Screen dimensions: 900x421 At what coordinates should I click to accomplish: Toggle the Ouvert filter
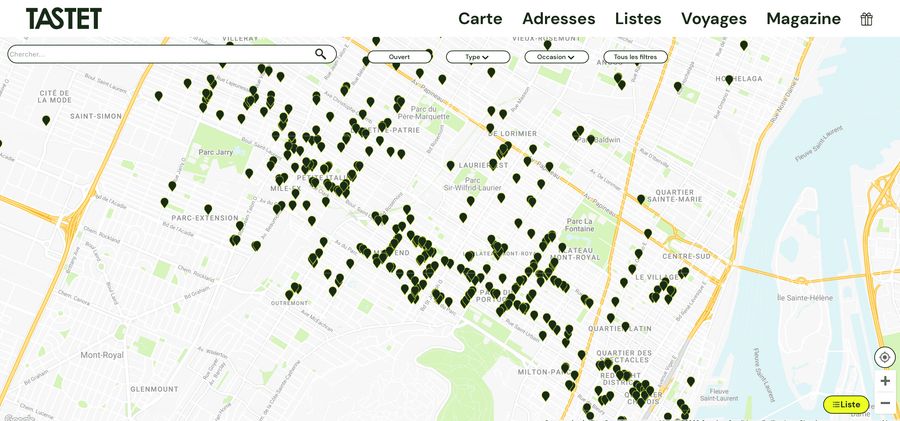[399, 57]
